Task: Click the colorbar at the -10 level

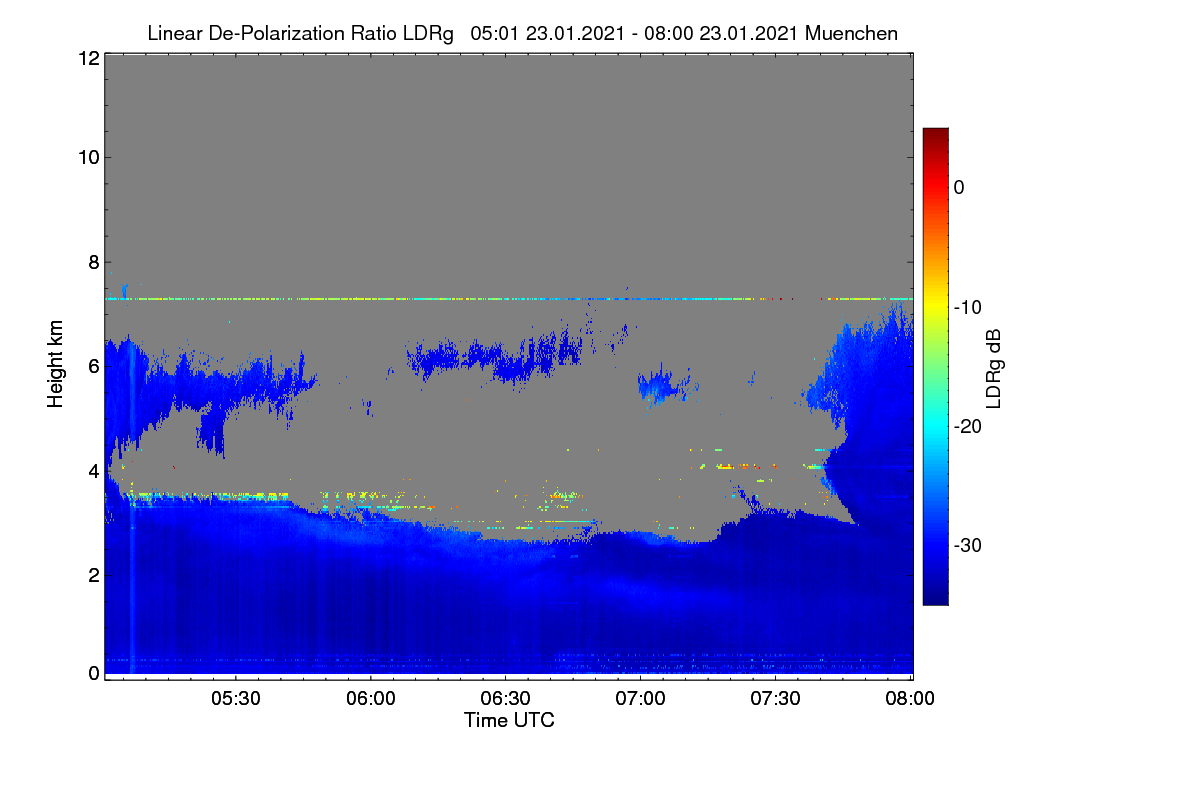Action: click(935, 307)
